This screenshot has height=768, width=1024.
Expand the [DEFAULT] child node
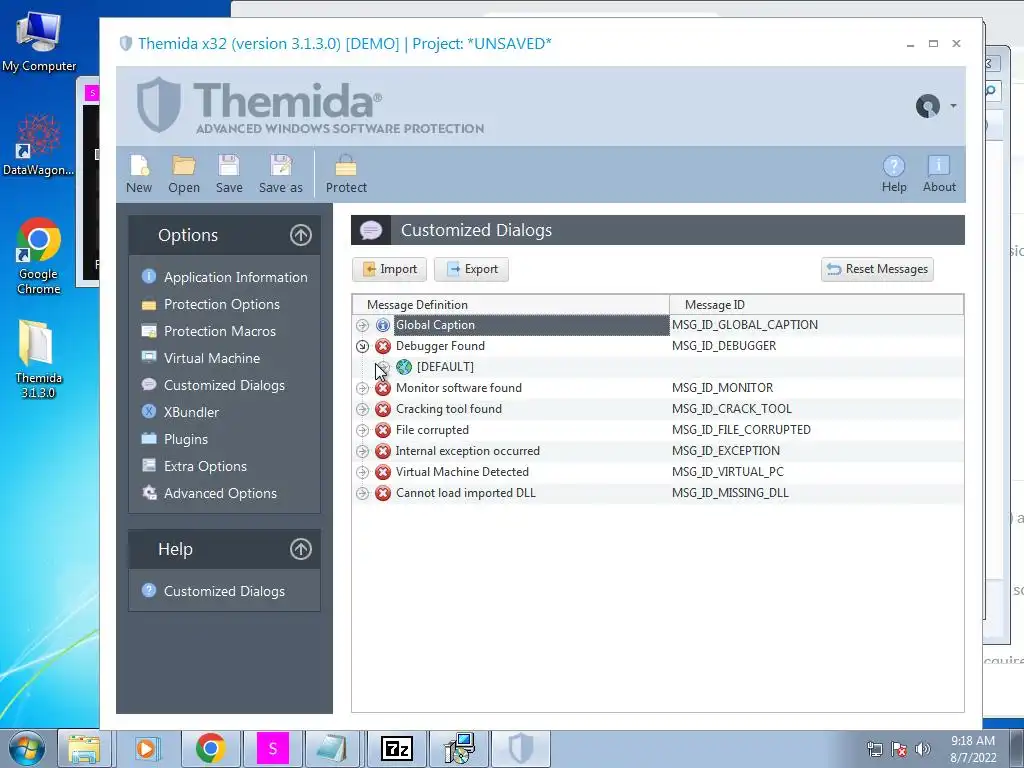tap(383, 367)
